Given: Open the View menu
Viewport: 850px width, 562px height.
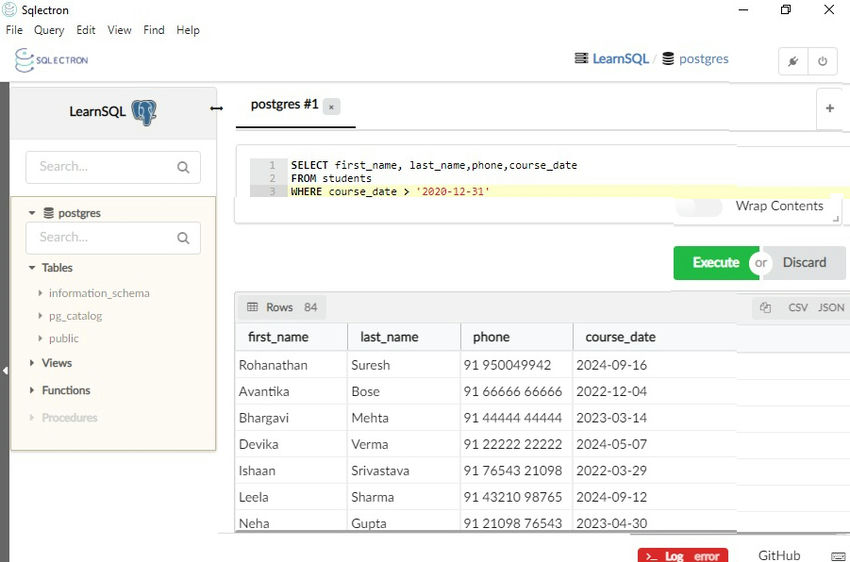Looking at the screenshot, I should 119,30.
